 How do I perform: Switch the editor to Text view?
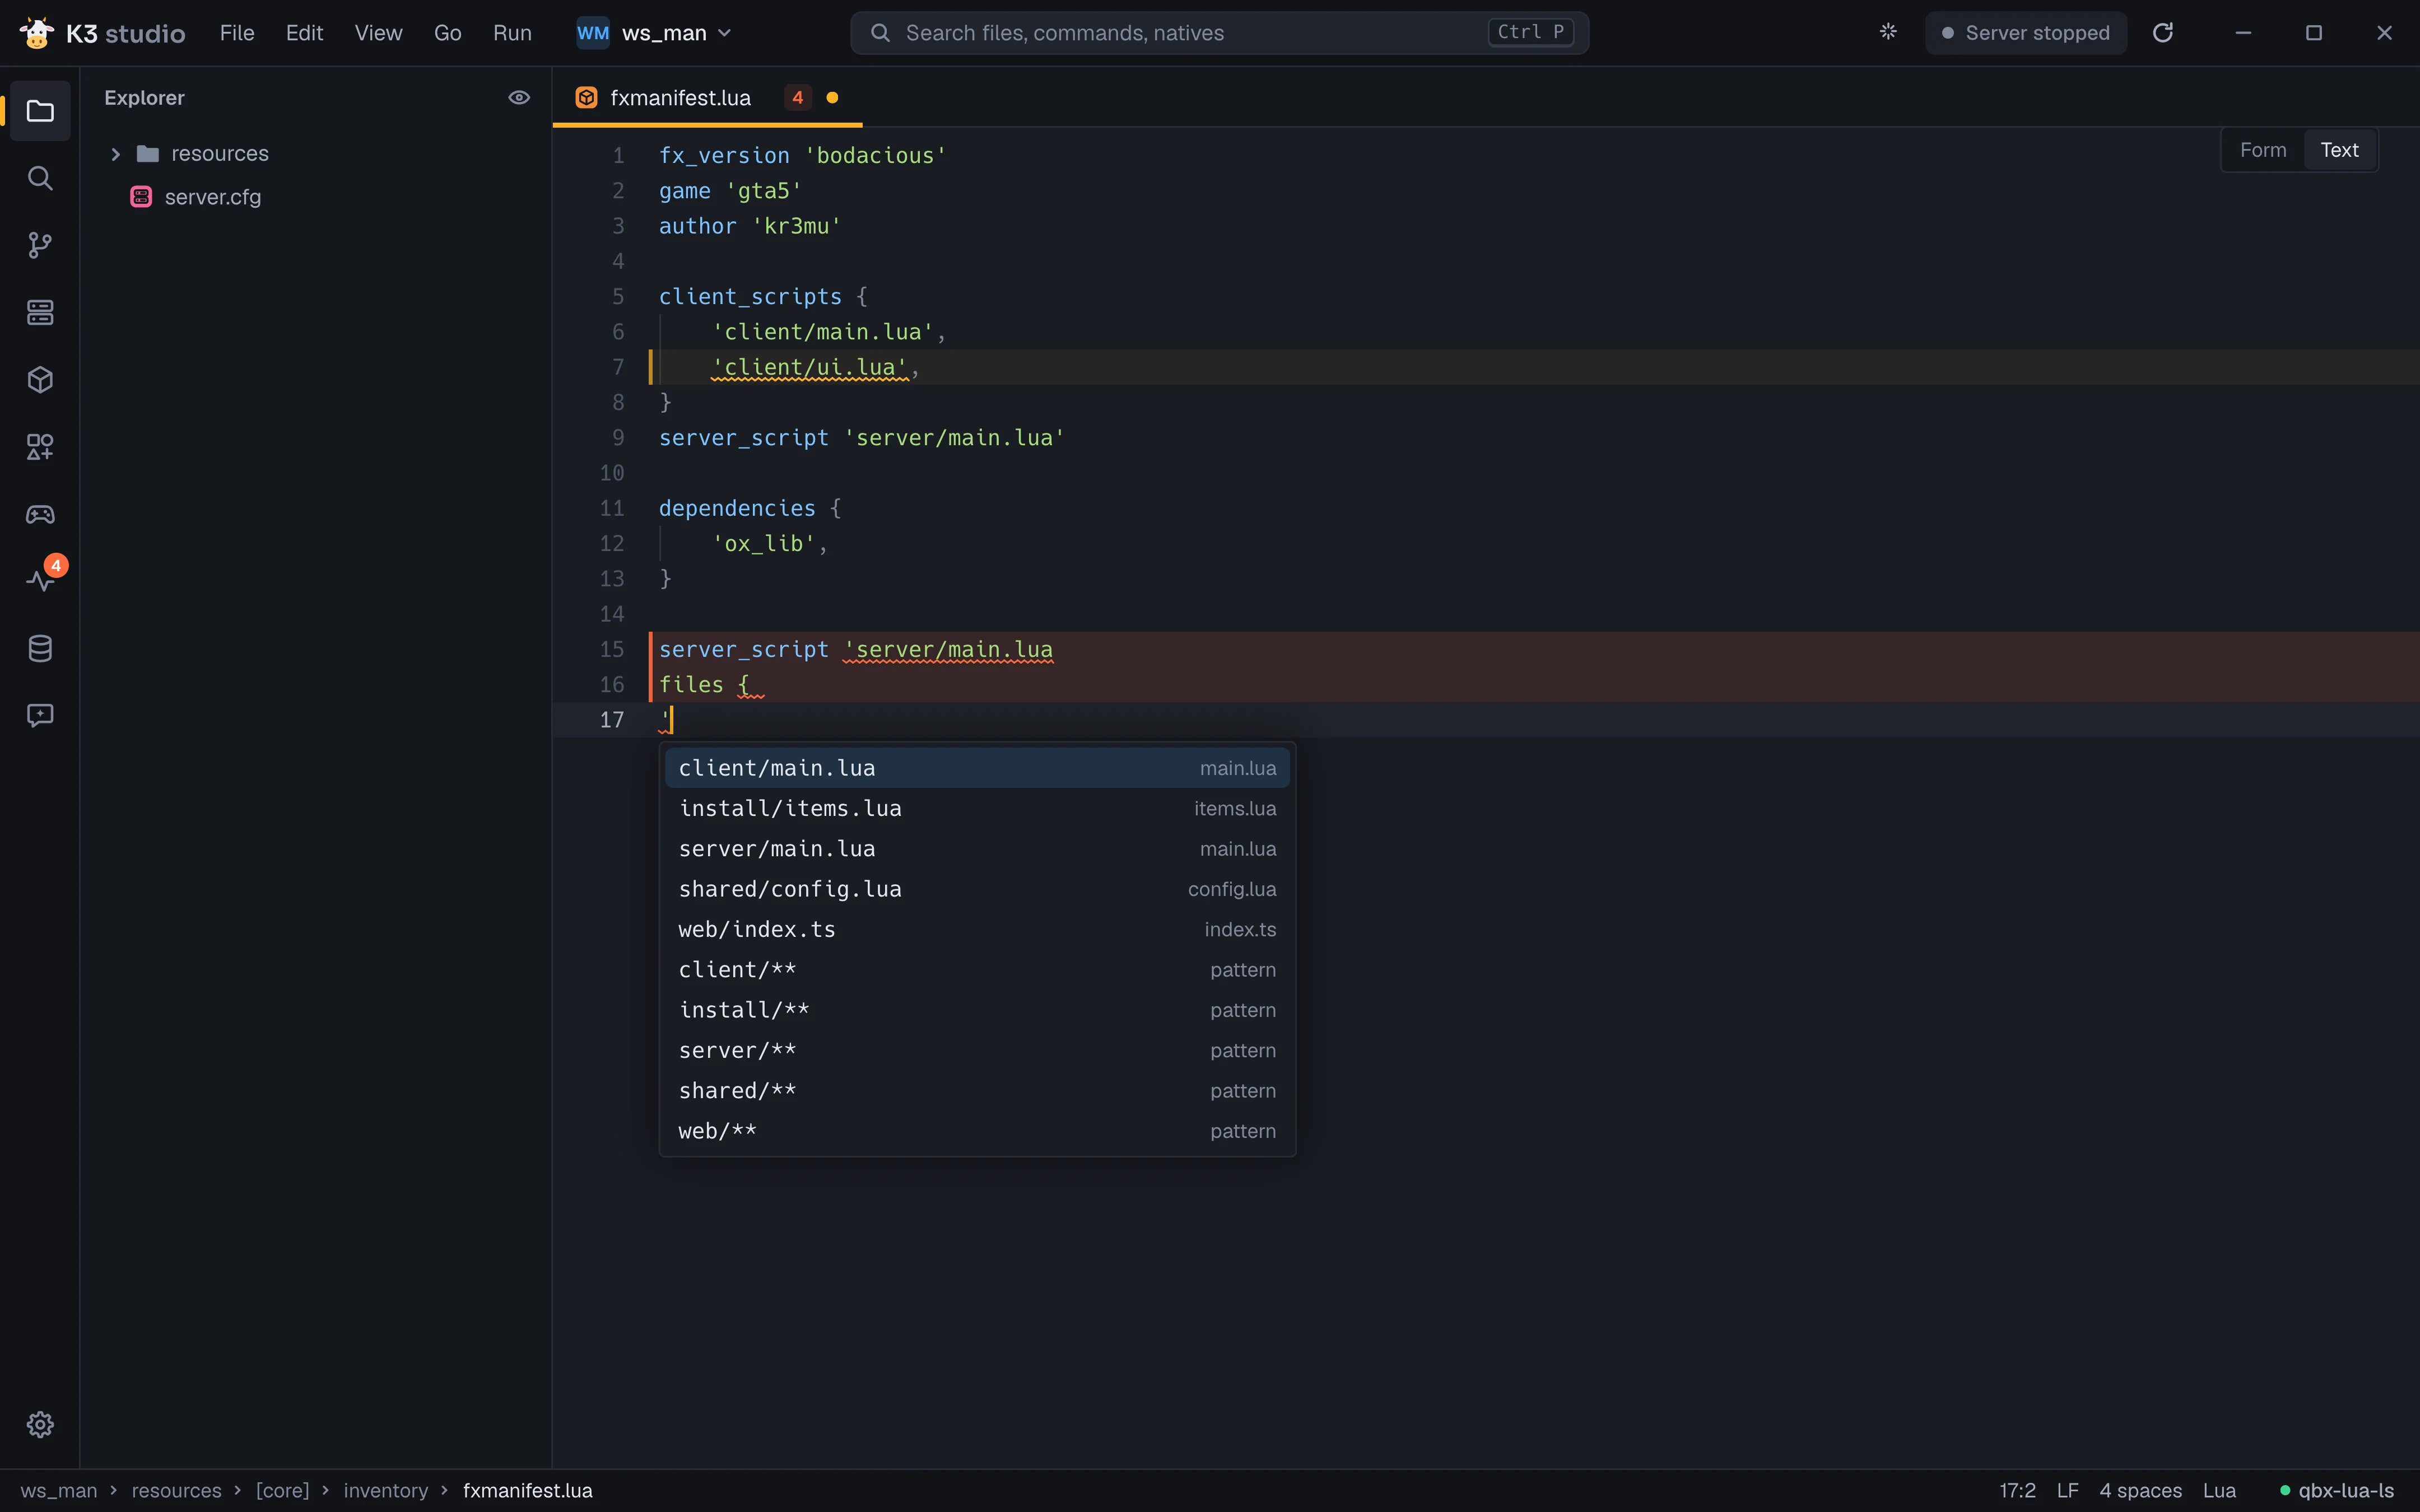click(2339, 150)
